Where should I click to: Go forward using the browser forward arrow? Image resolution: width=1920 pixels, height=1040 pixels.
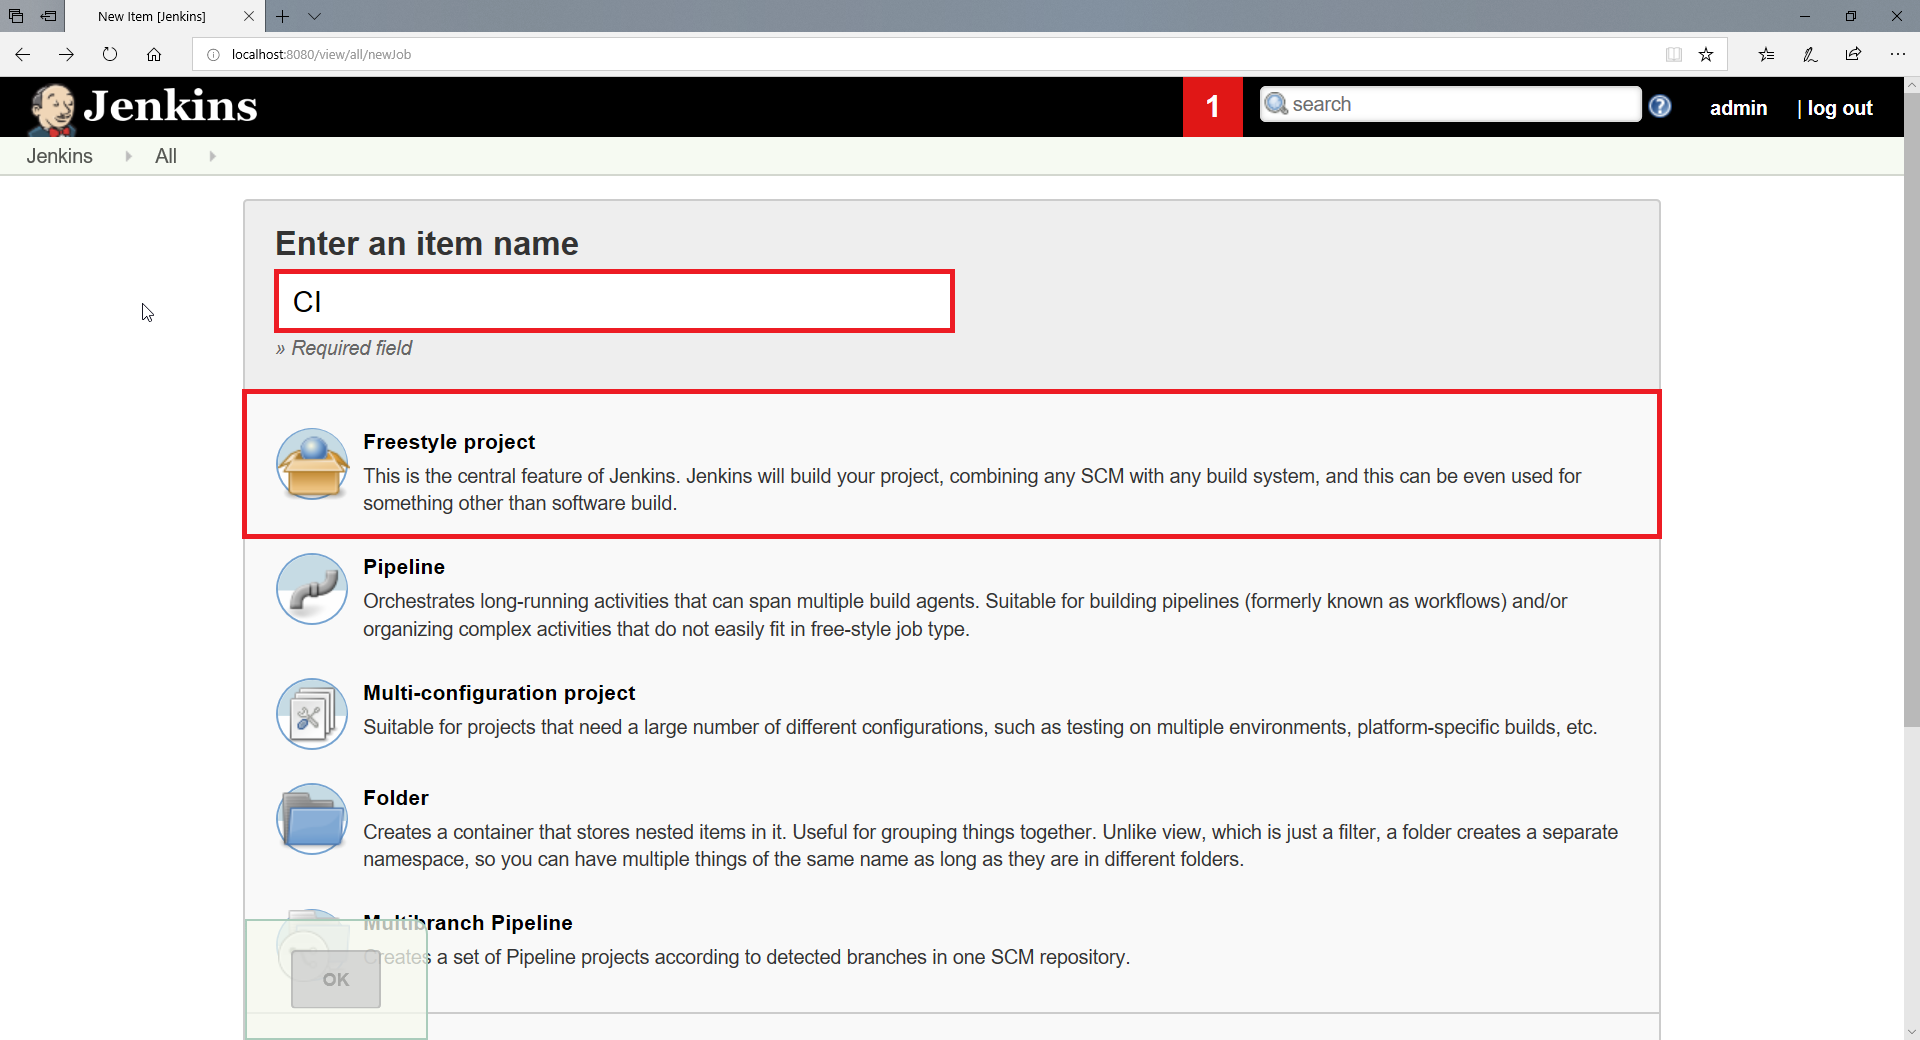click(66, 54)
